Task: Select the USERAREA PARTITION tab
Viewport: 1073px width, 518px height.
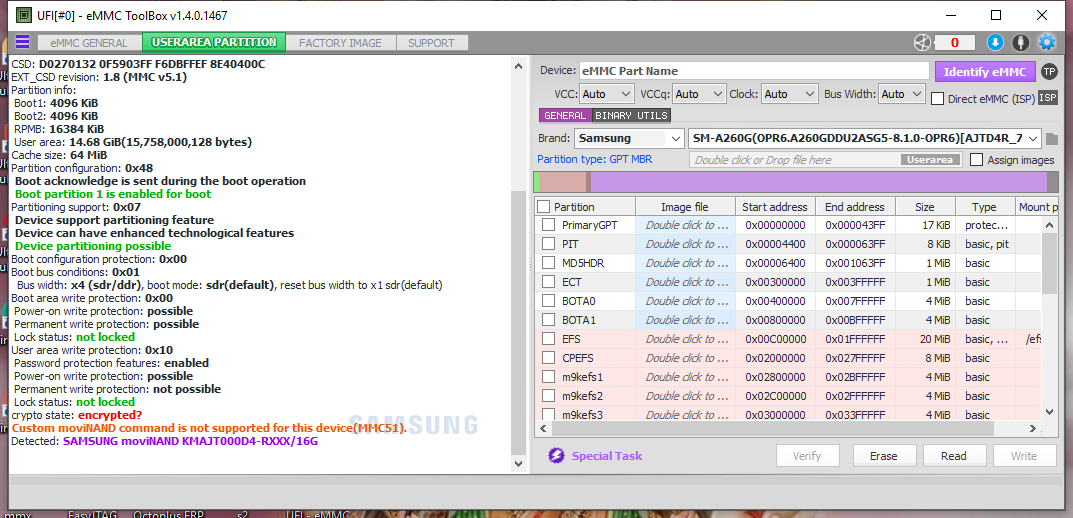Action: (x=214, y=42)
